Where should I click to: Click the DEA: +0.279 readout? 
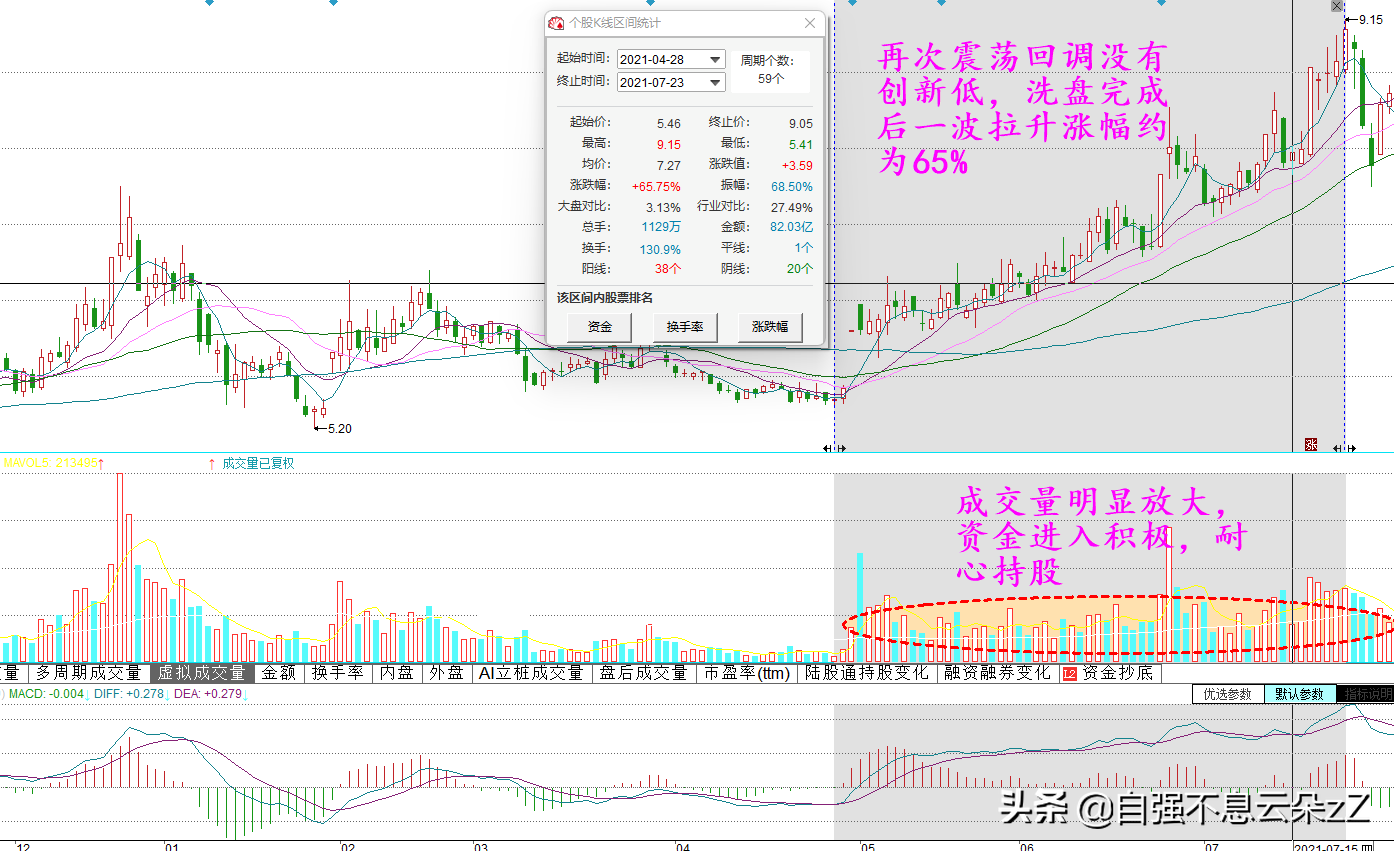click(x=208, y=693)
